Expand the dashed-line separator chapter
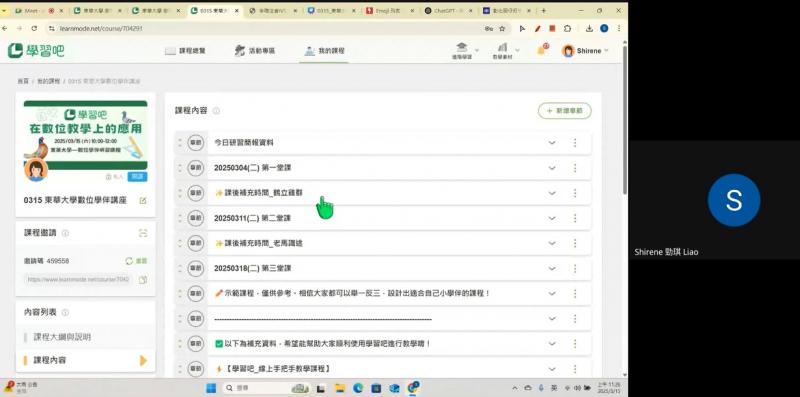Screen dimensions: 800x397 [552, 318]
